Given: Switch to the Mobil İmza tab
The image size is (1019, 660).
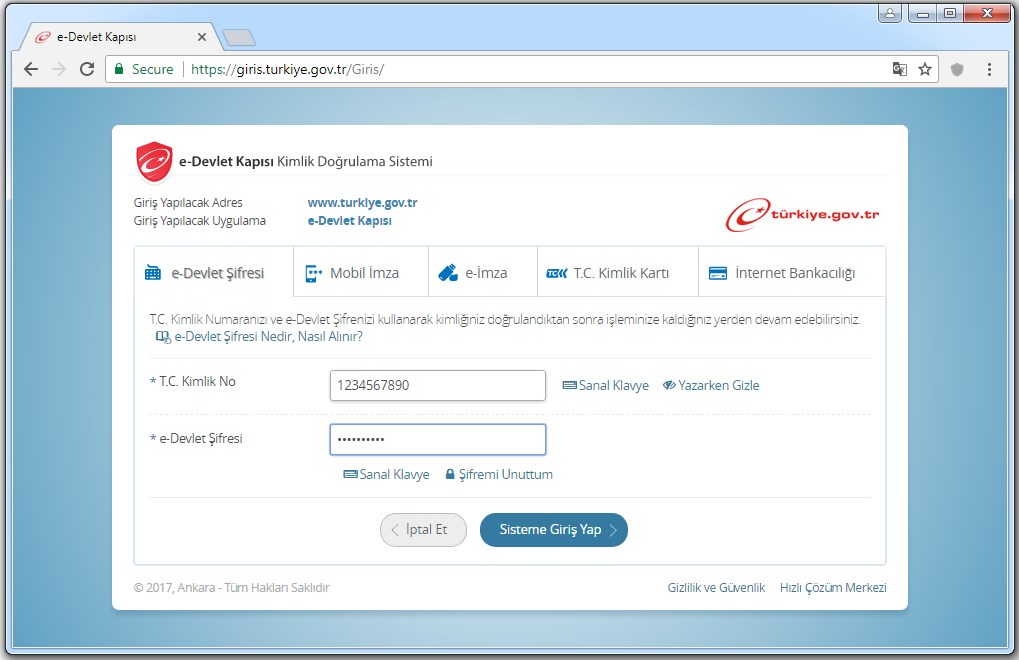Looking at the screenshot, I should click(361, 273).
